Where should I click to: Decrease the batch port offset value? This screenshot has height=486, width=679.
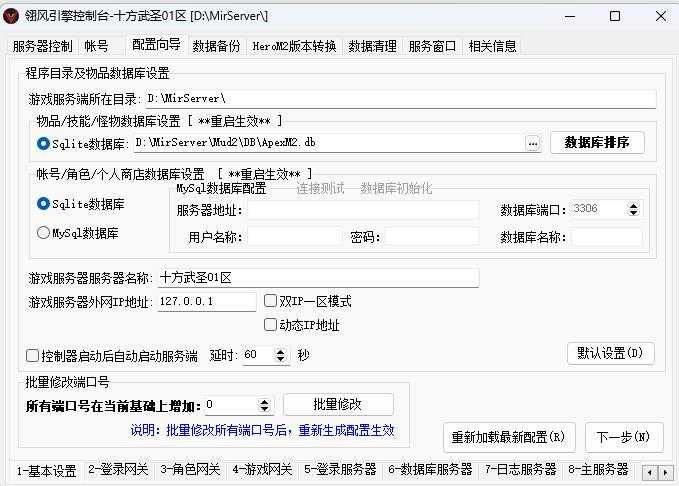(264, 409)
